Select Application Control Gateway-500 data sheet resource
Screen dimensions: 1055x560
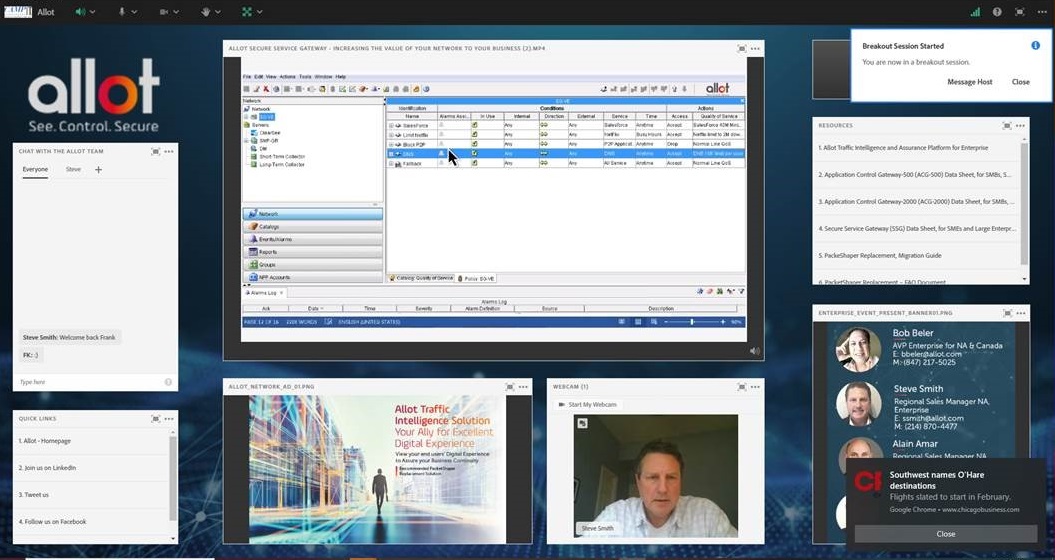916,174
